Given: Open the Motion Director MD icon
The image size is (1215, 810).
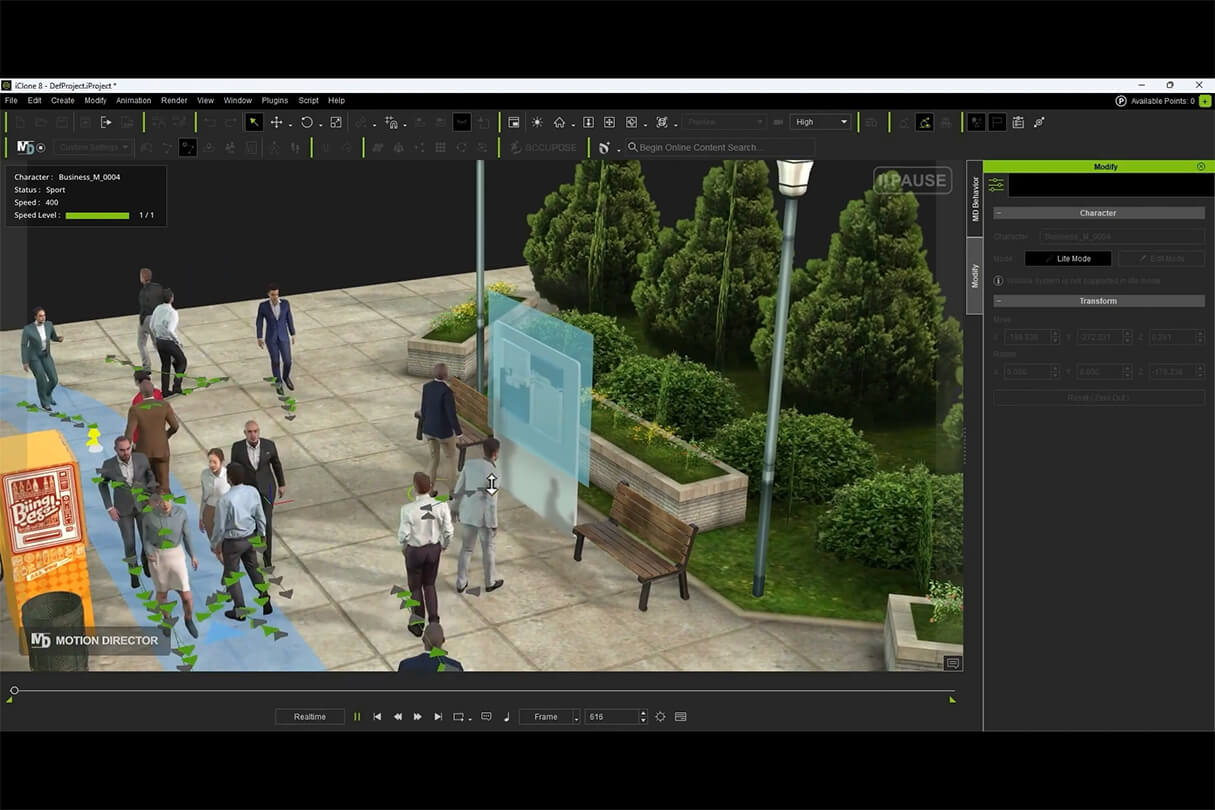Looking at the screenshot, I should pyautogui.click(x=25, y=147).
